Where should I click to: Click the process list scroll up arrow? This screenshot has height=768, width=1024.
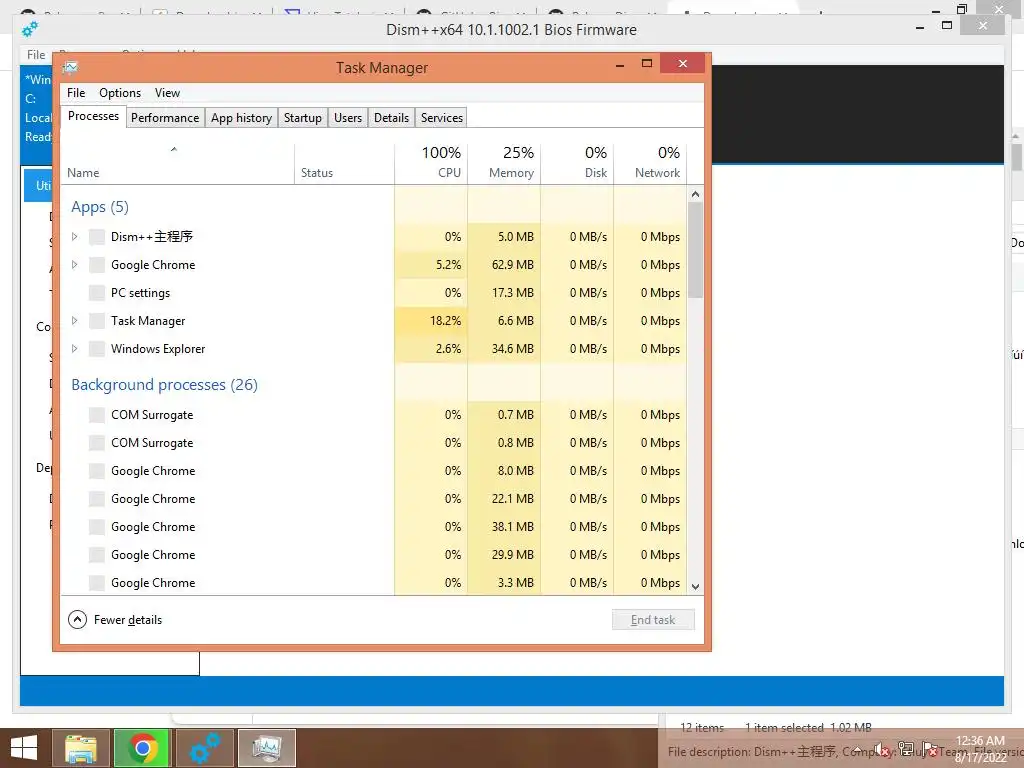tap(695, 194)
